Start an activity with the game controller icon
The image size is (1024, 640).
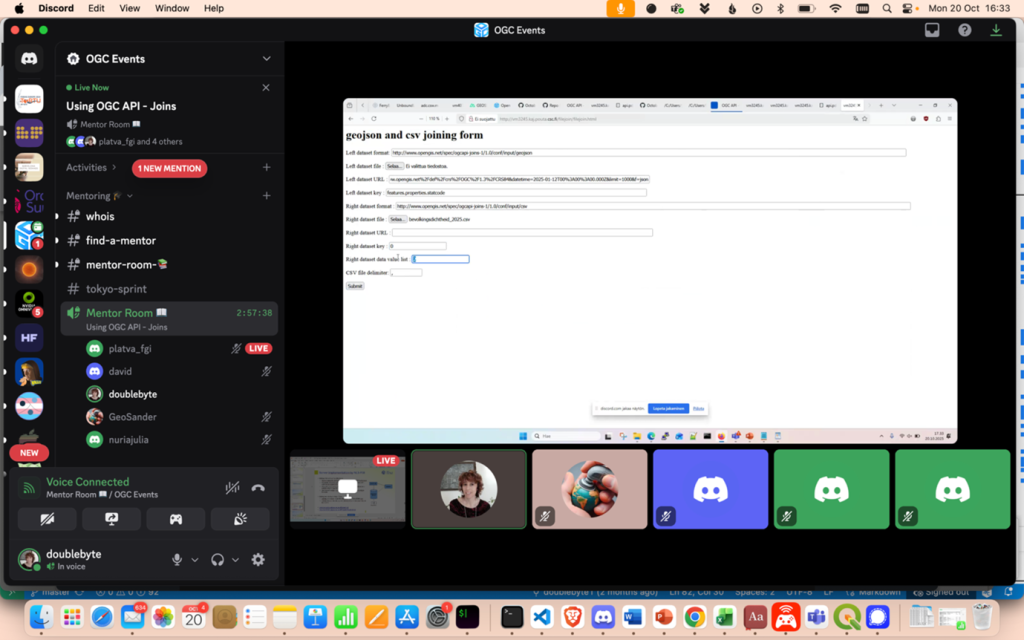[x=175, y=519]
